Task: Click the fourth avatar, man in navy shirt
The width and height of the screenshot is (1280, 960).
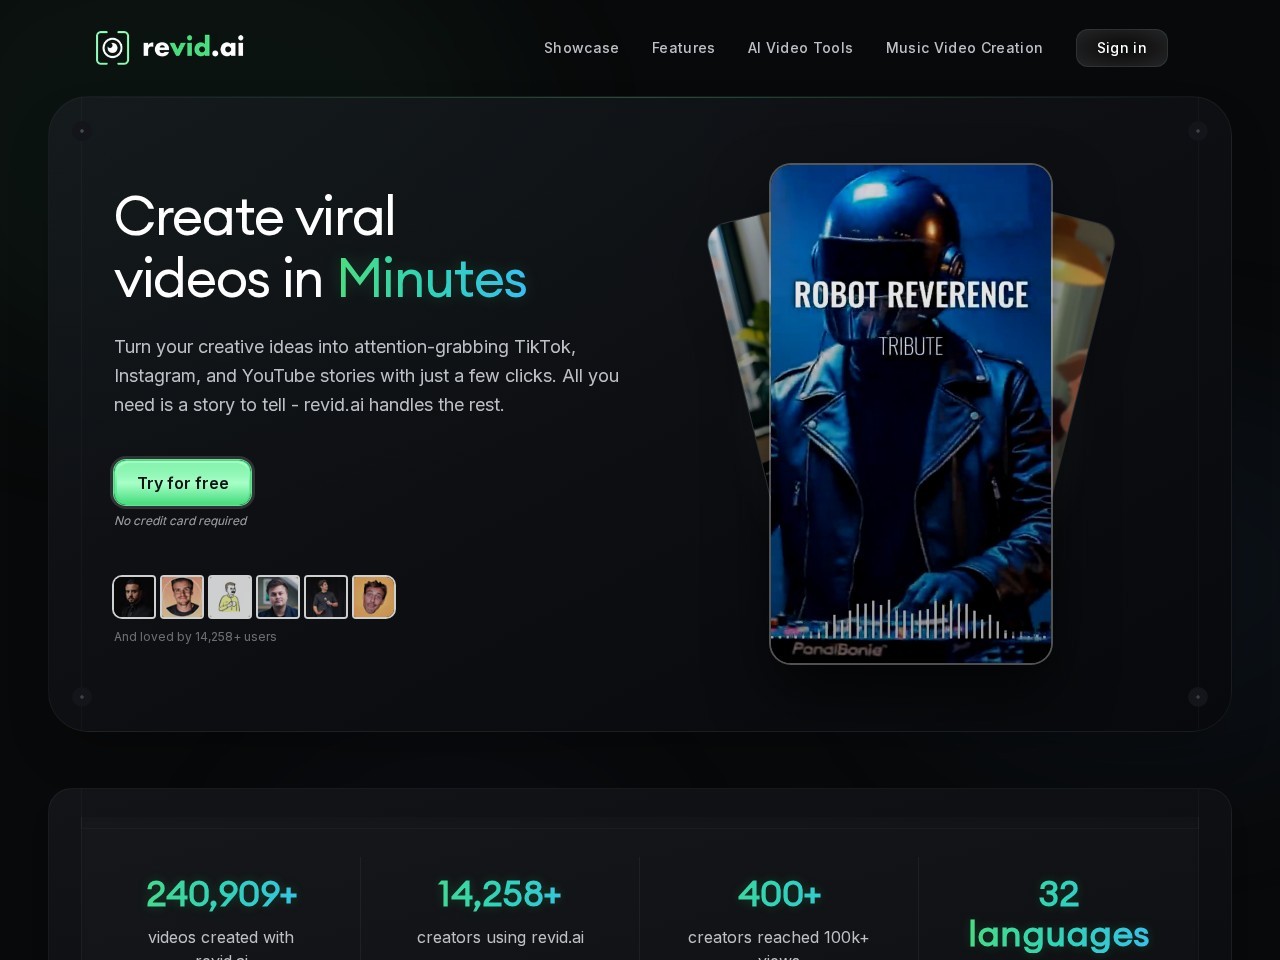Action: point(278,597)
